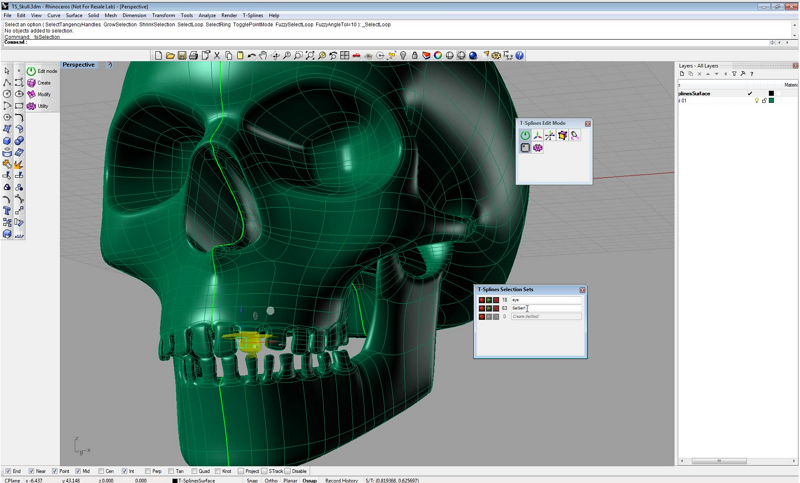
Task: Click the Undo arrow icon
Action: pyautogui.click(x=251, y=56)
